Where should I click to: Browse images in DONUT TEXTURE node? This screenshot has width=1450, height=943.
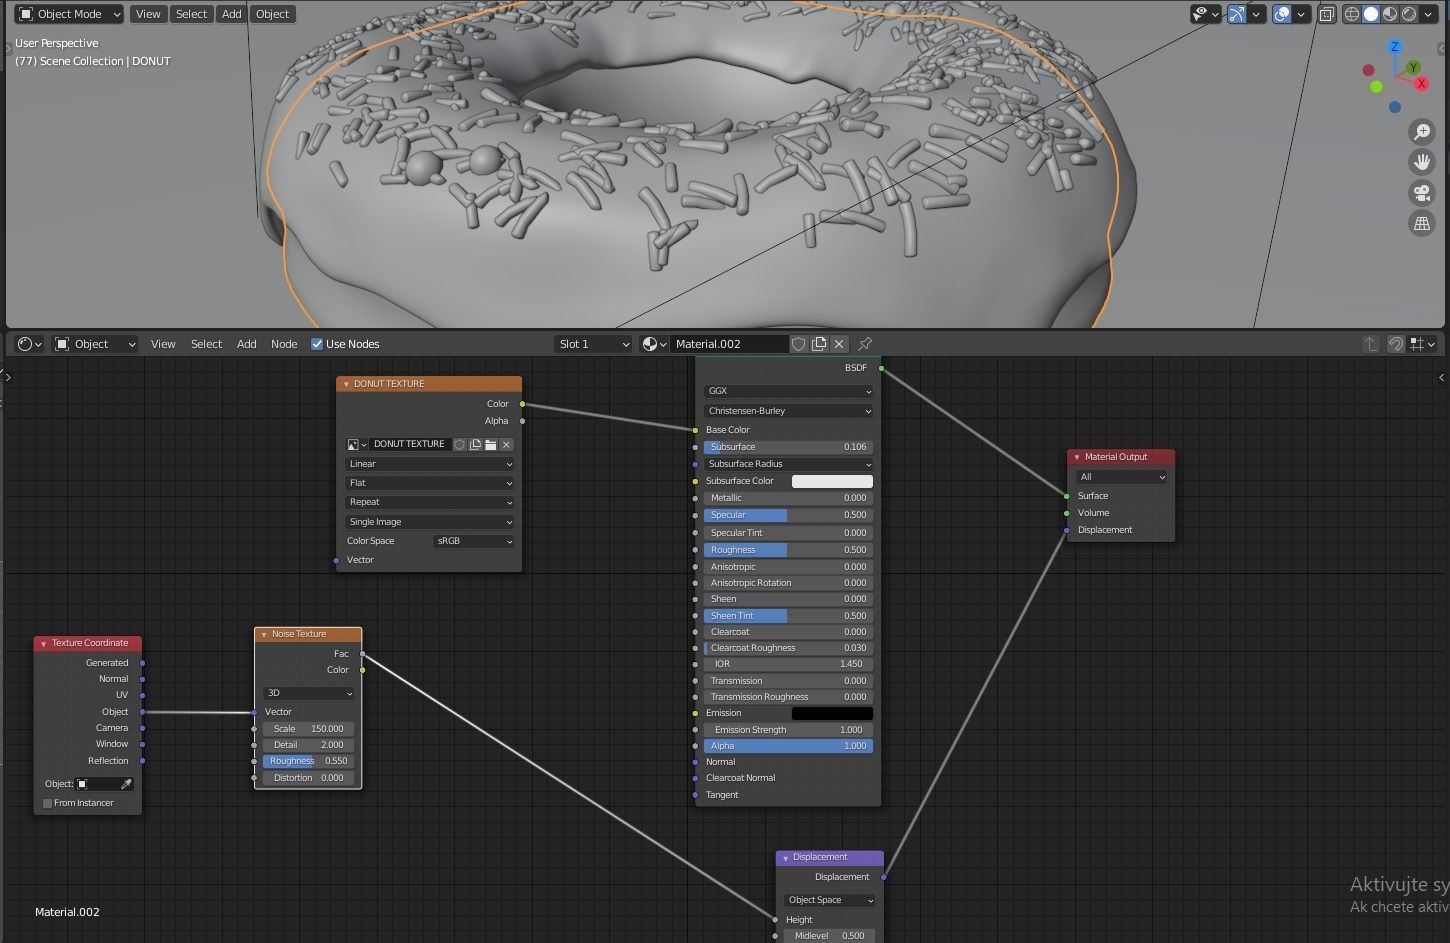pos(357,444)
